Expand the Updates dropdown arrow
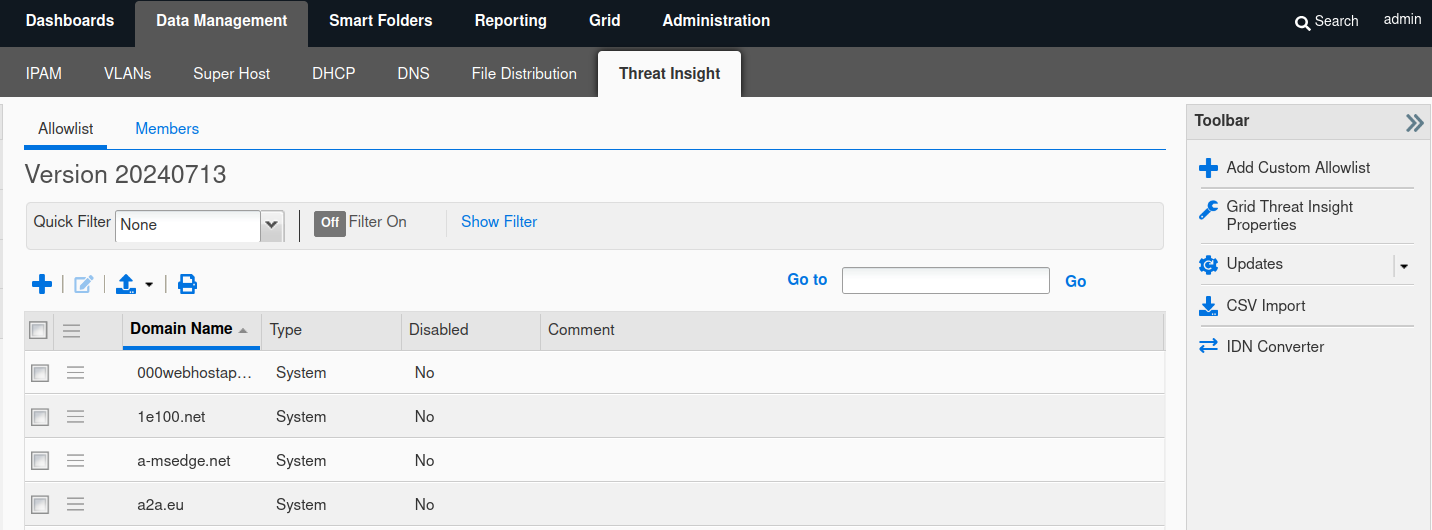Screen dimensions: 1432x530 1403,266
